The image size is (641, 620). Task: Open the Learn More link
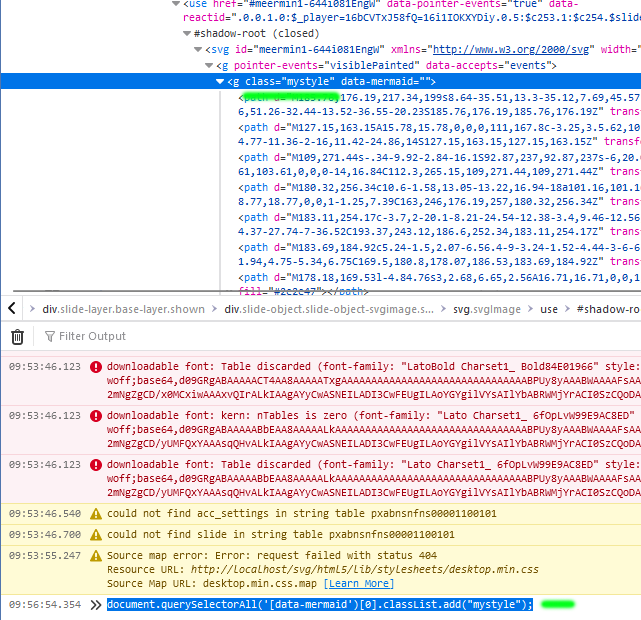358,584
